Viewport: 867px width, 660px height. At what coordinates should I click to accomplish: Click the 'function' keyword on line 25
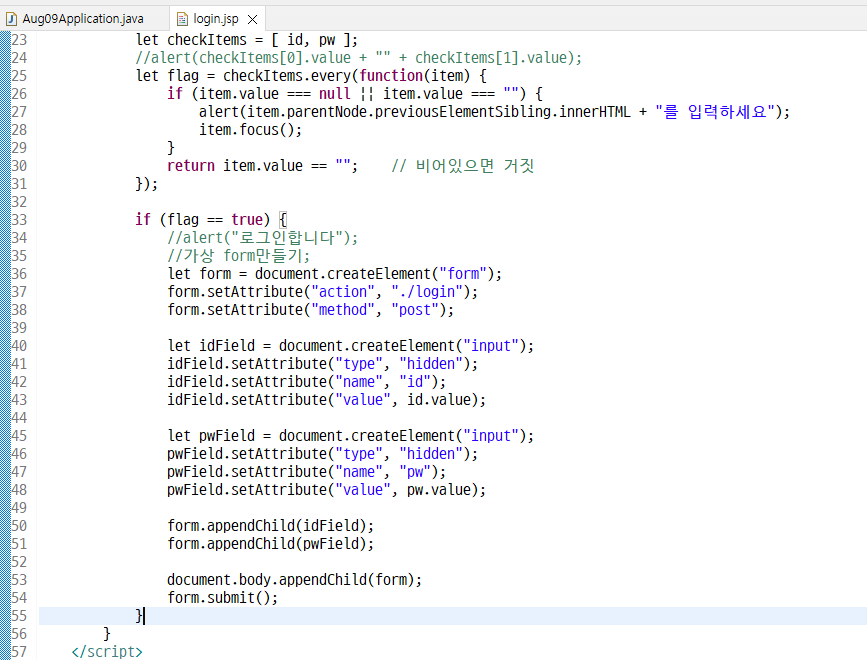point(391,76)
